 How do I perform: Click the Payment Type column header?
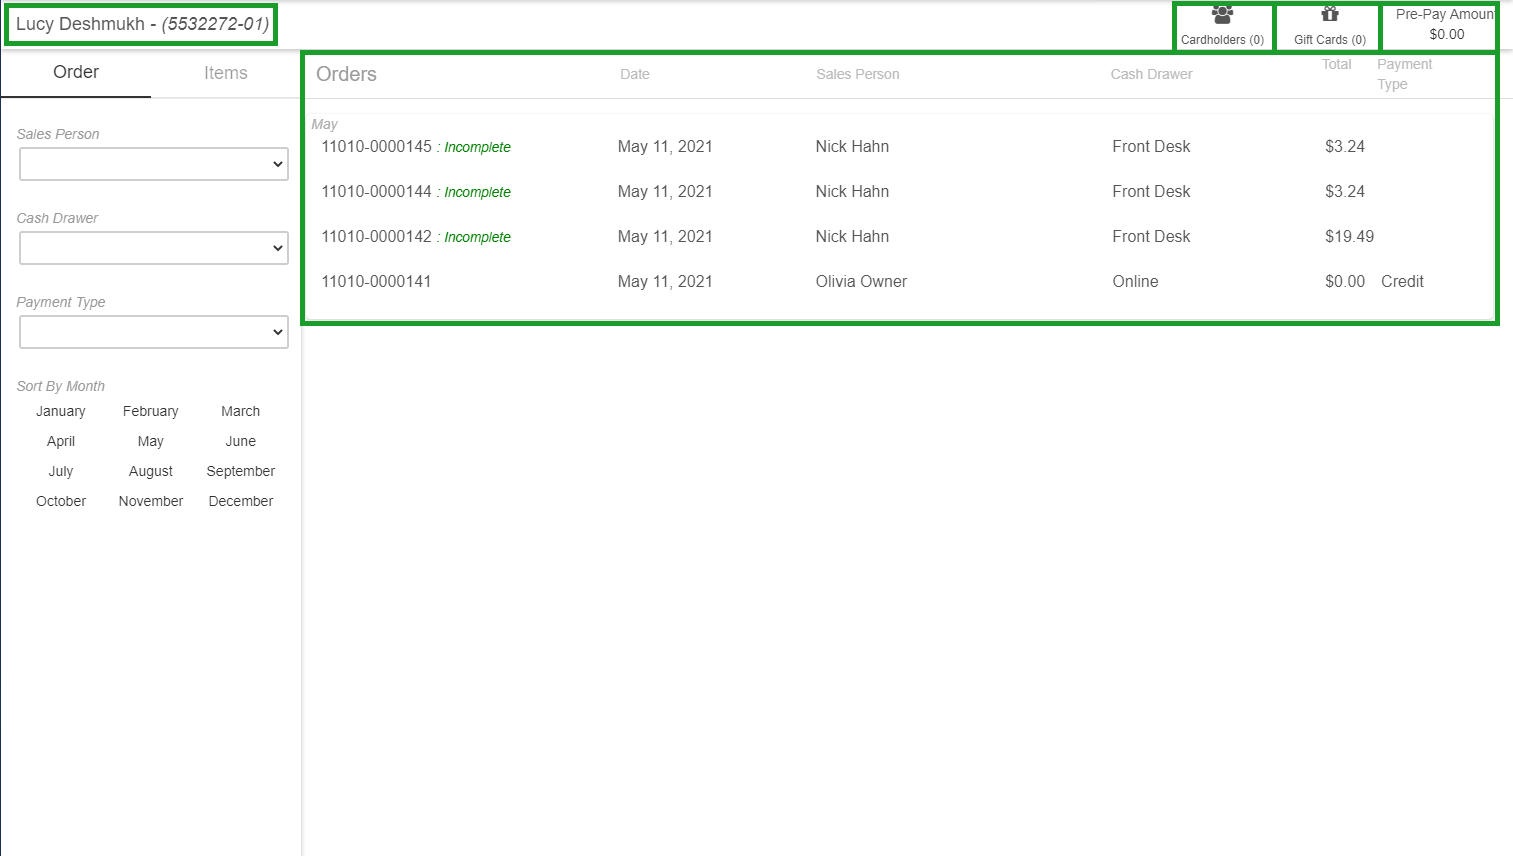tap(1404, 74)
